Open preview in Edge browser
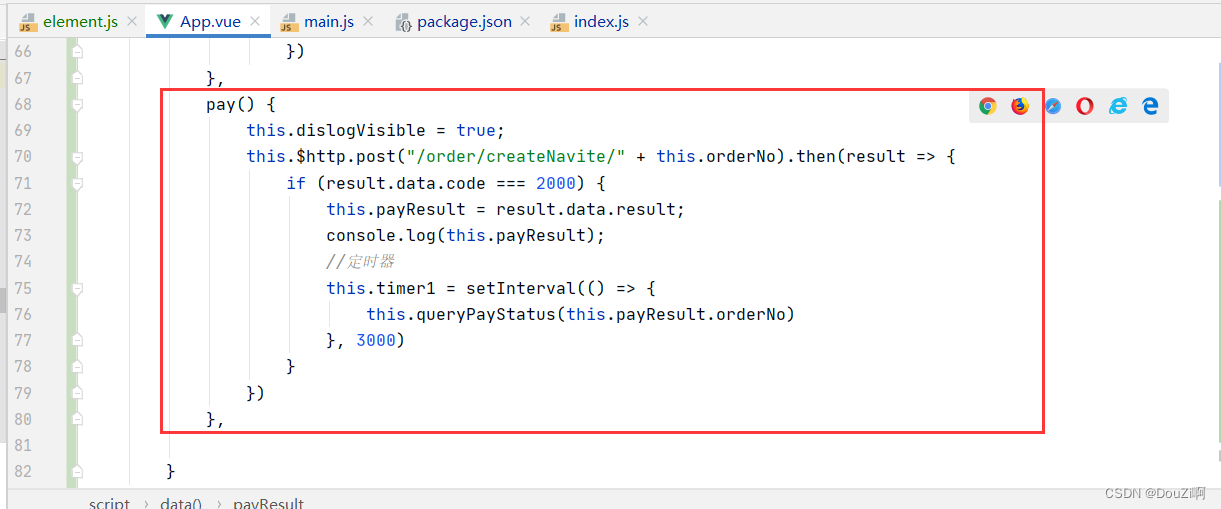Image resolution: width=1221 pixels, height=509 pixels. coord(1150,106)
